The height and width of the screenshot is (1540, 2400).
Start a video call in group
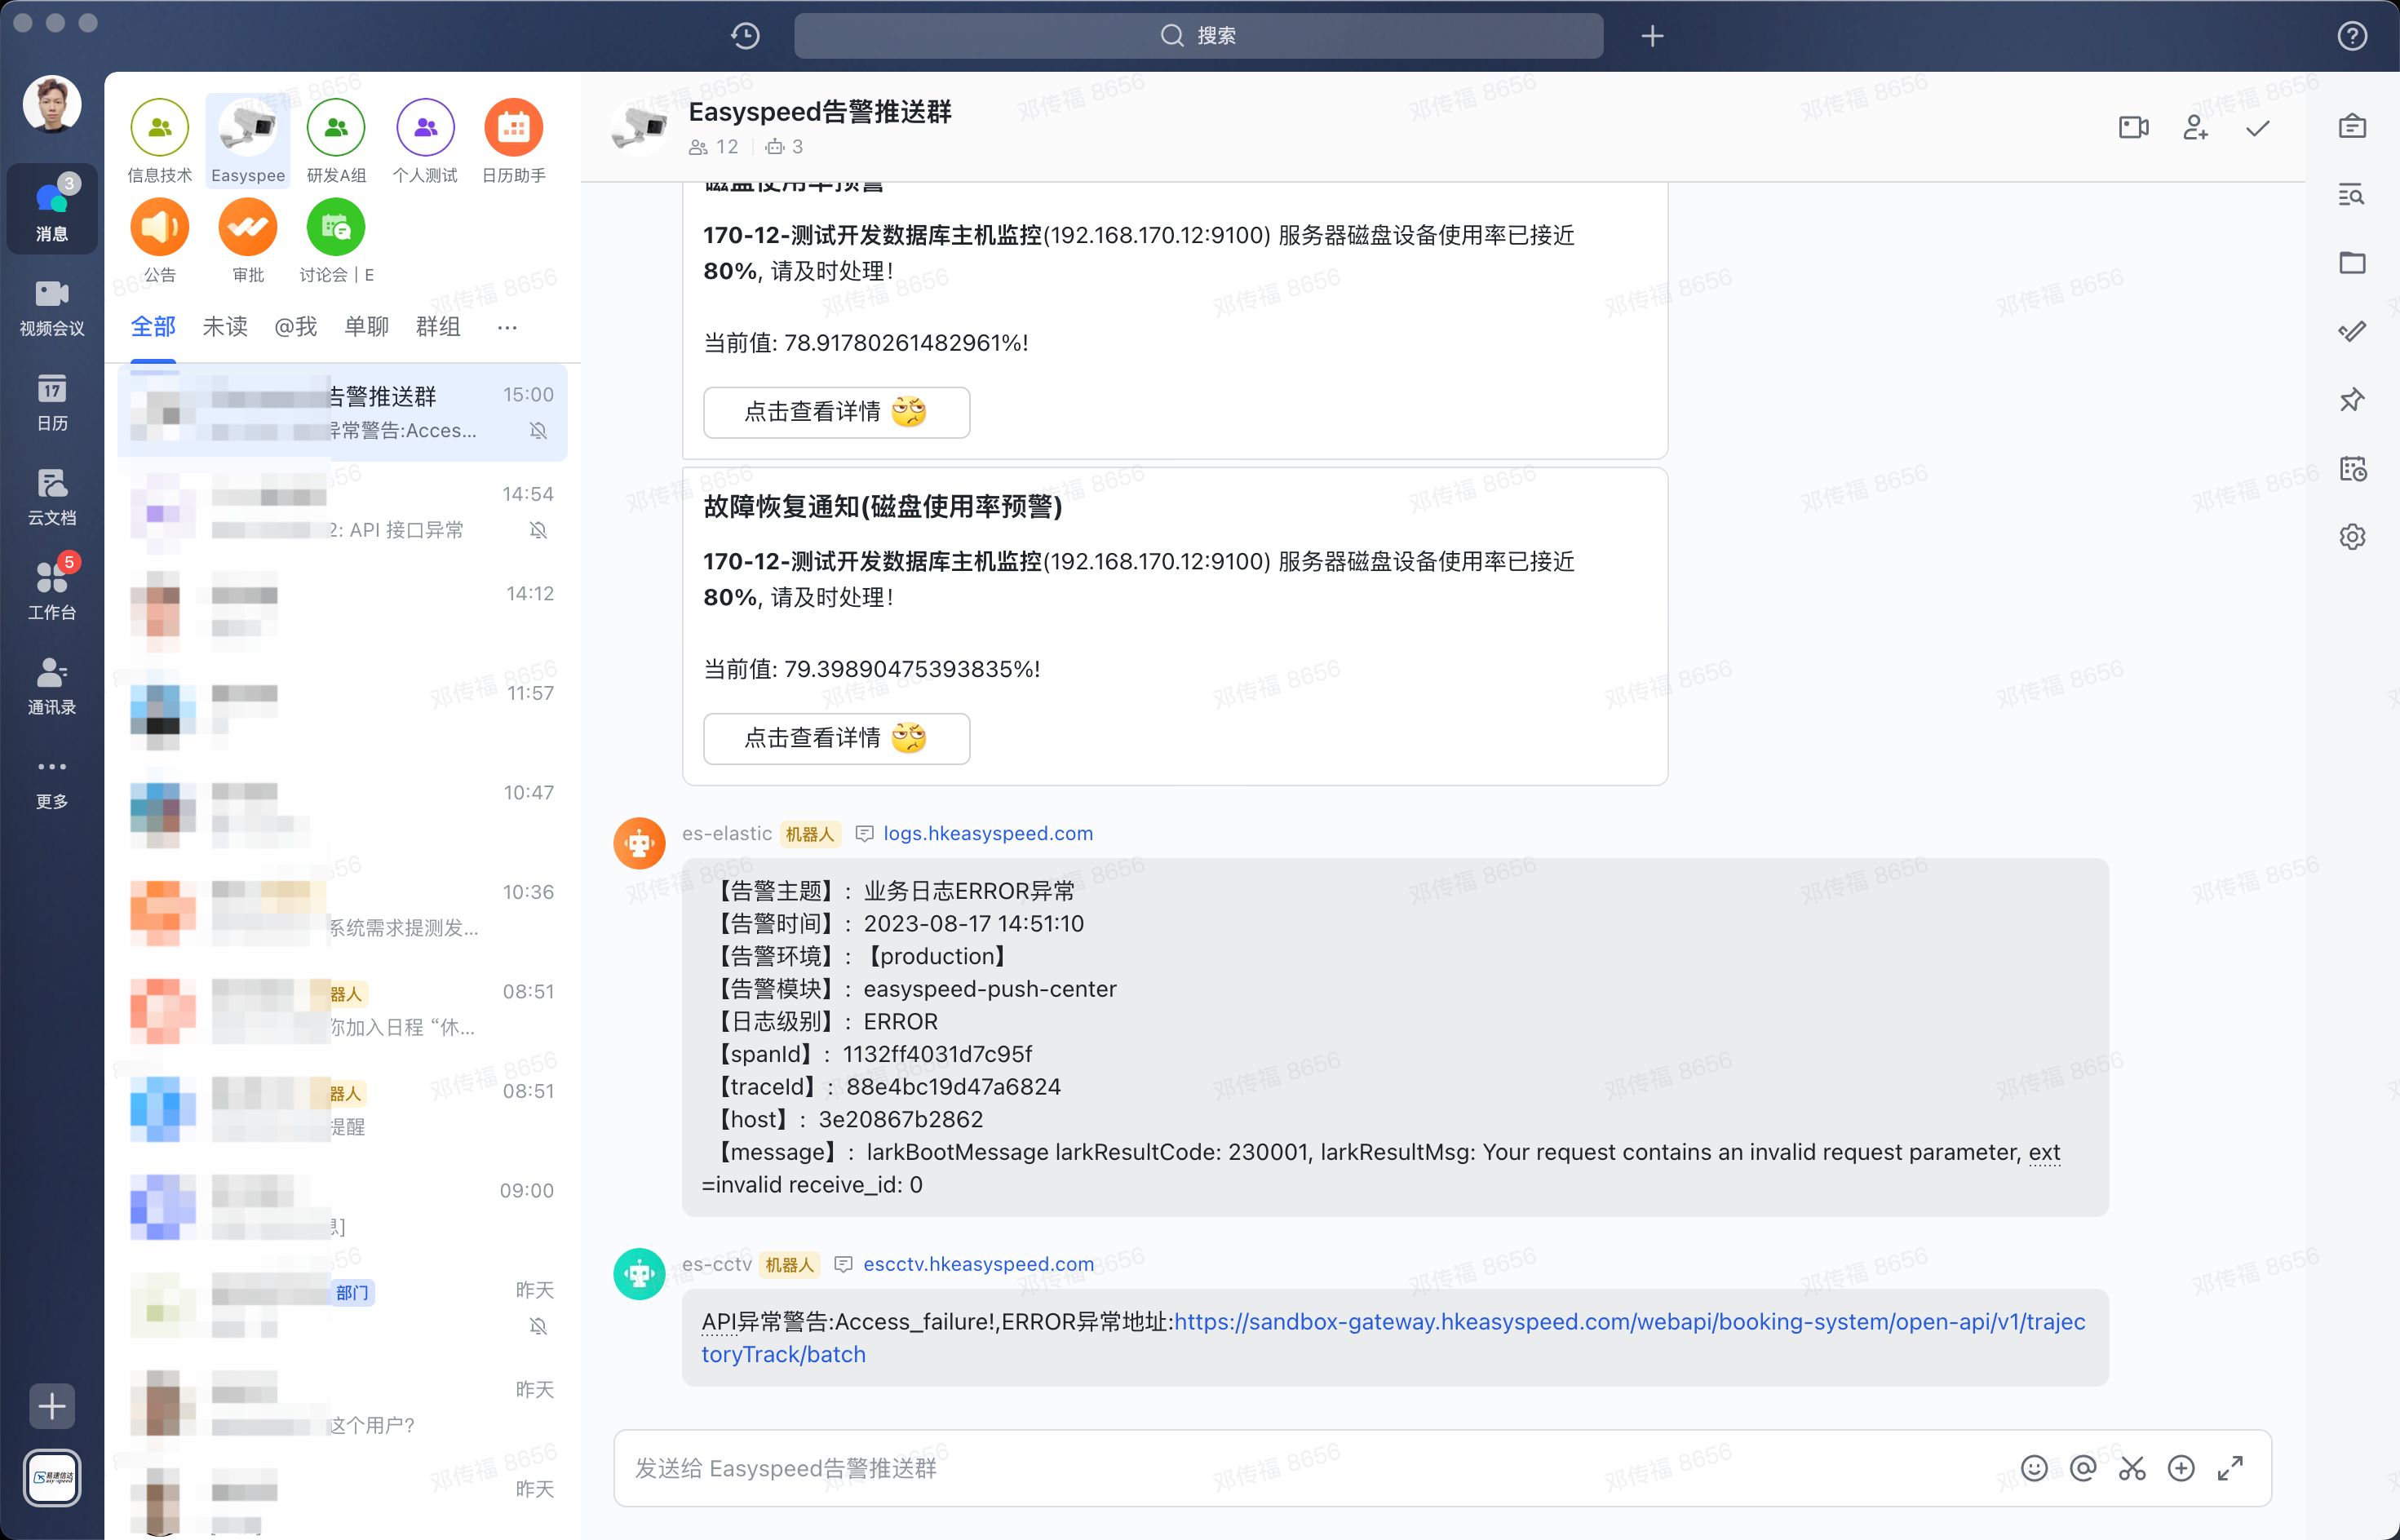[x=2134, y=127]
